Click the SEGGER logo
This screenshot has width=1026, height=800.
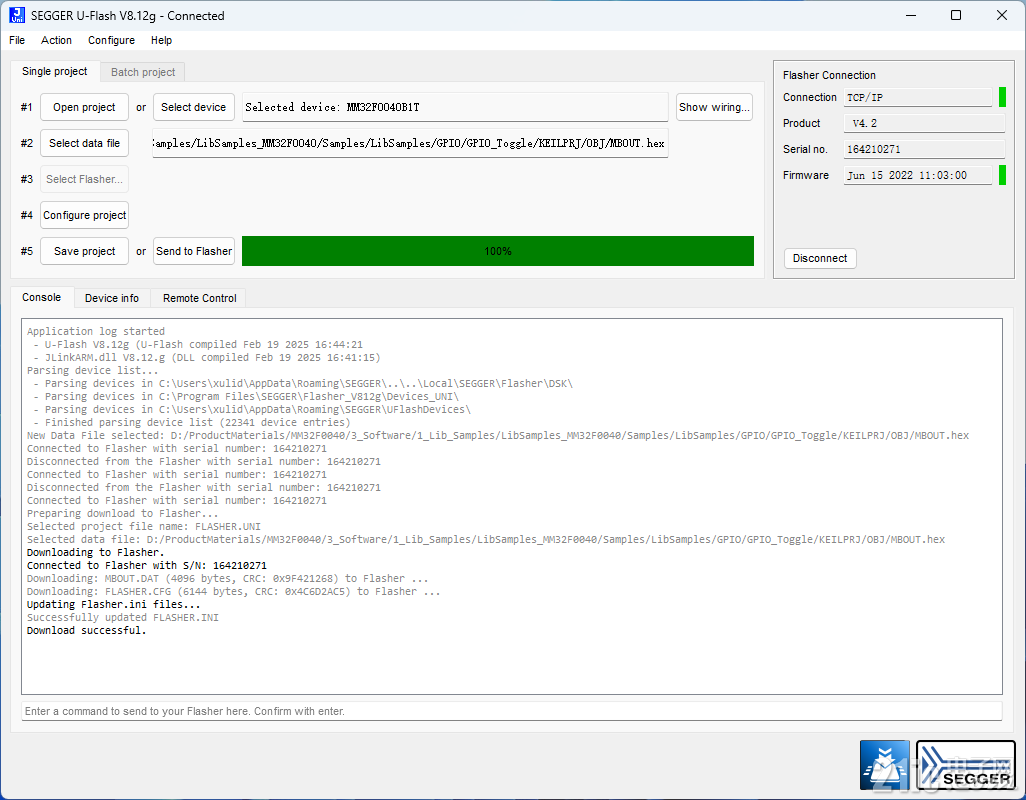966,765
